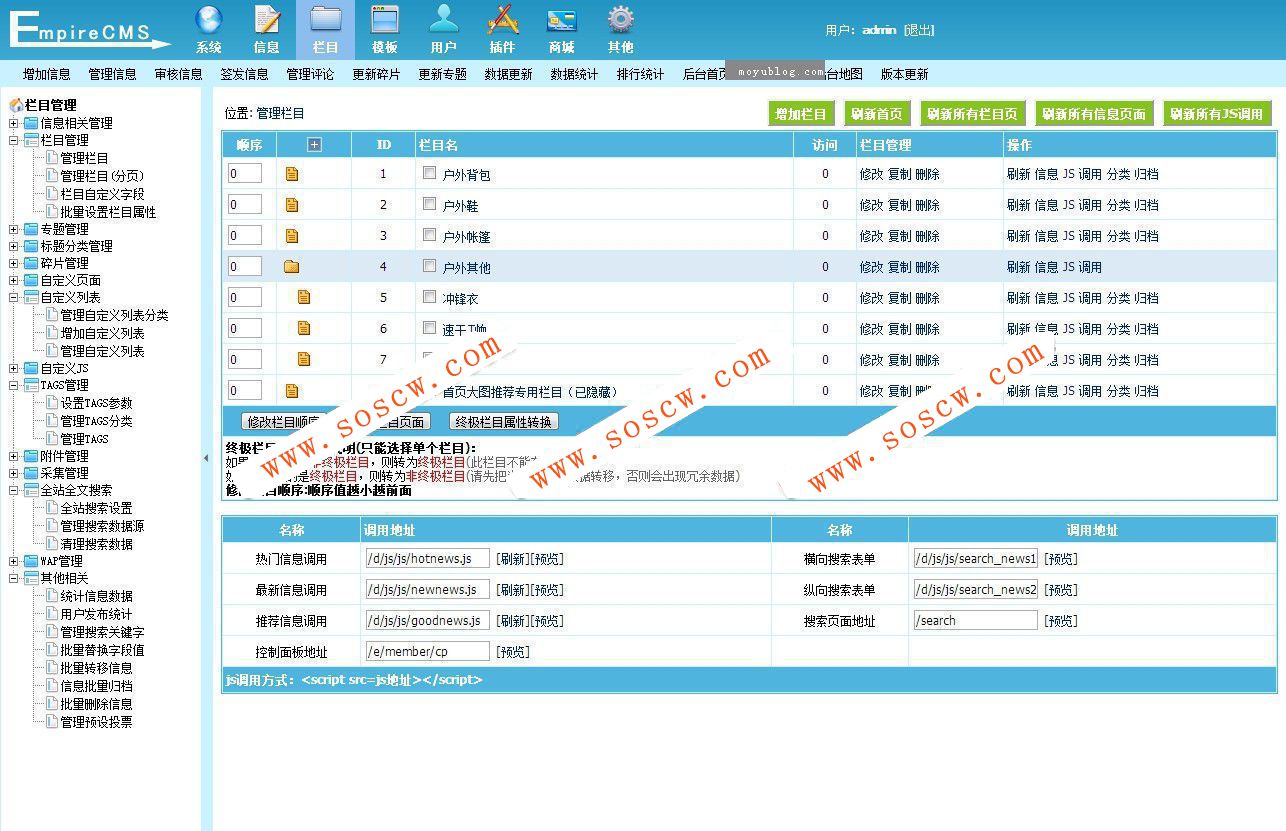Select the 栏目 folder icon in the top bar
This screenshot has height=831, width=1286.
(x=326, y=20)
